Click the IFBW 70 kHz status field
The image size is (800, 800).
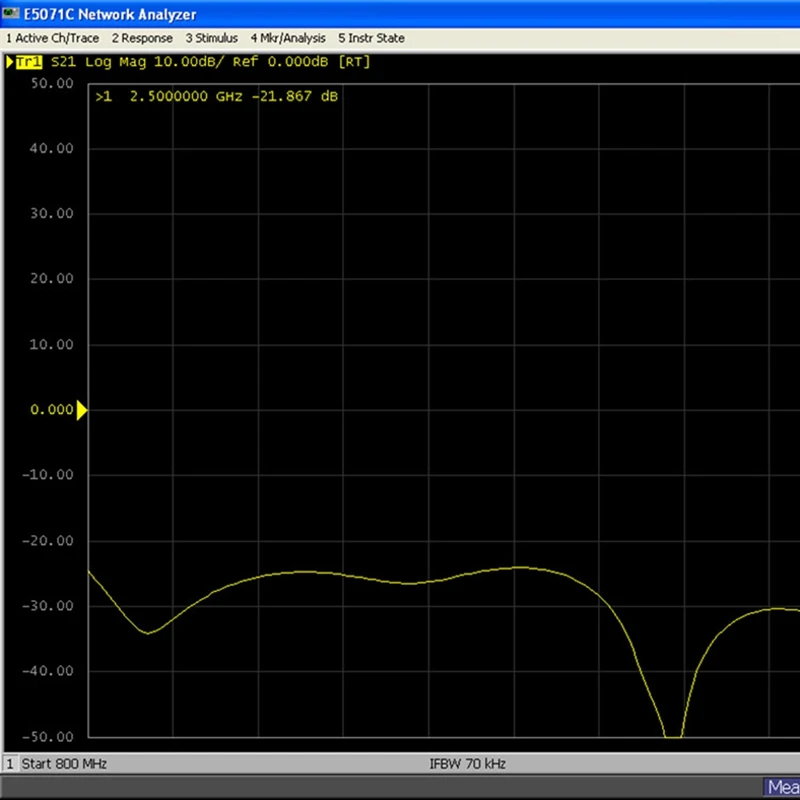click(467, 764)
